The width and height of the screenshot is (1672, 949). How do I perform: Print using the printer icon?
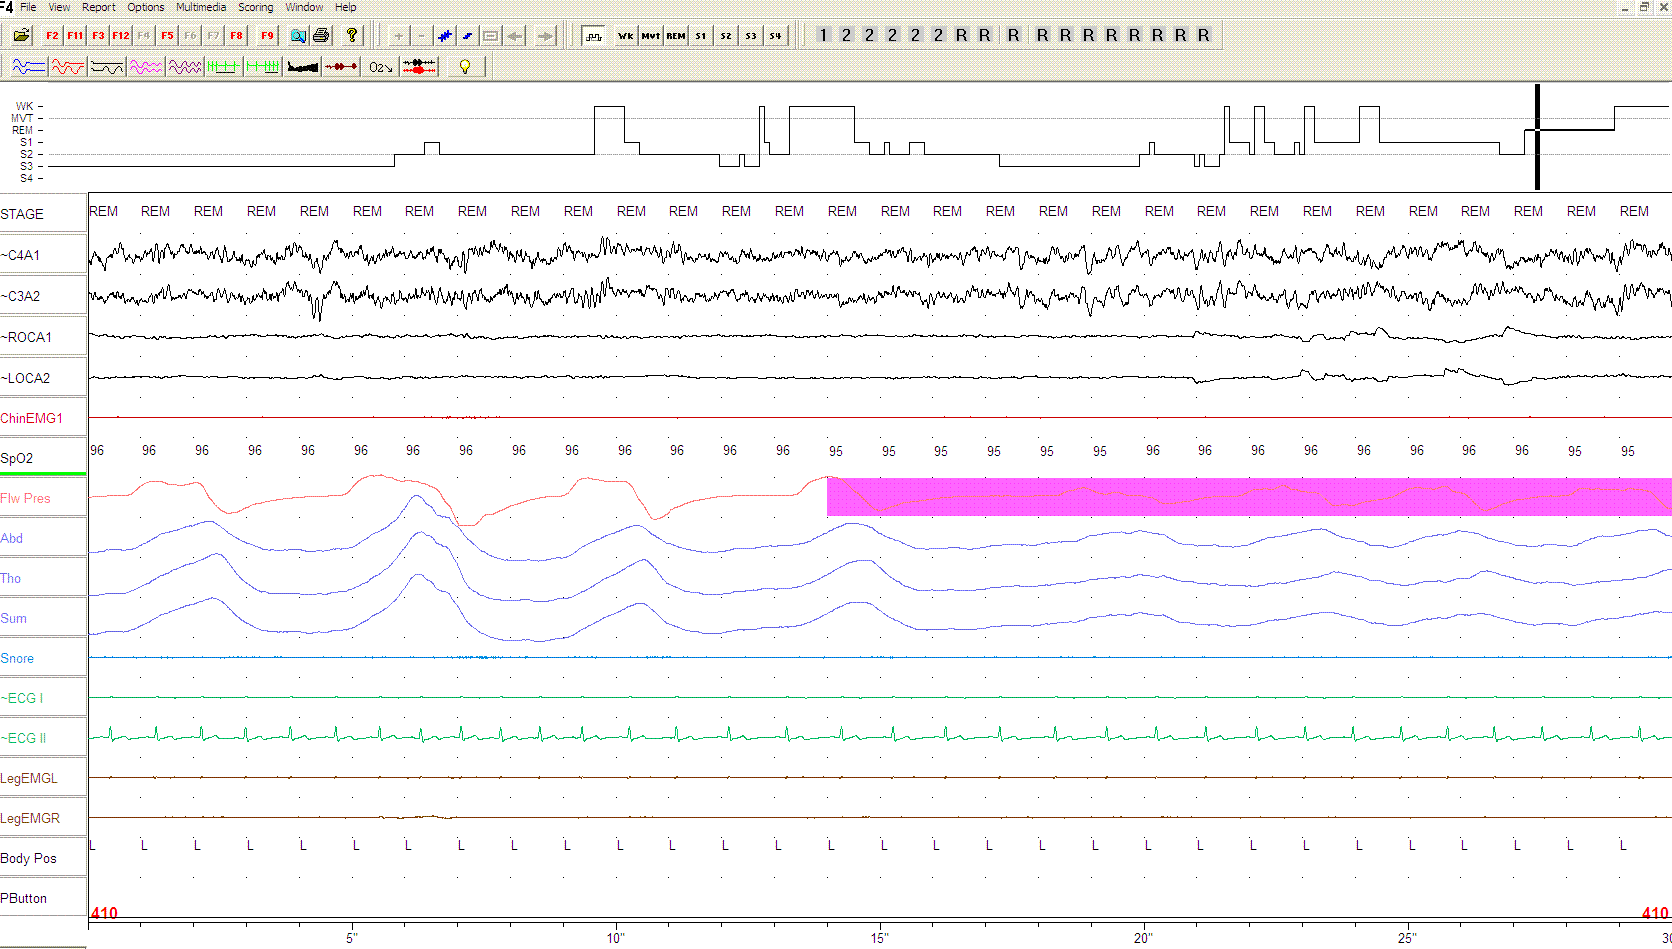pyautogui.click(x=321, y=36)
